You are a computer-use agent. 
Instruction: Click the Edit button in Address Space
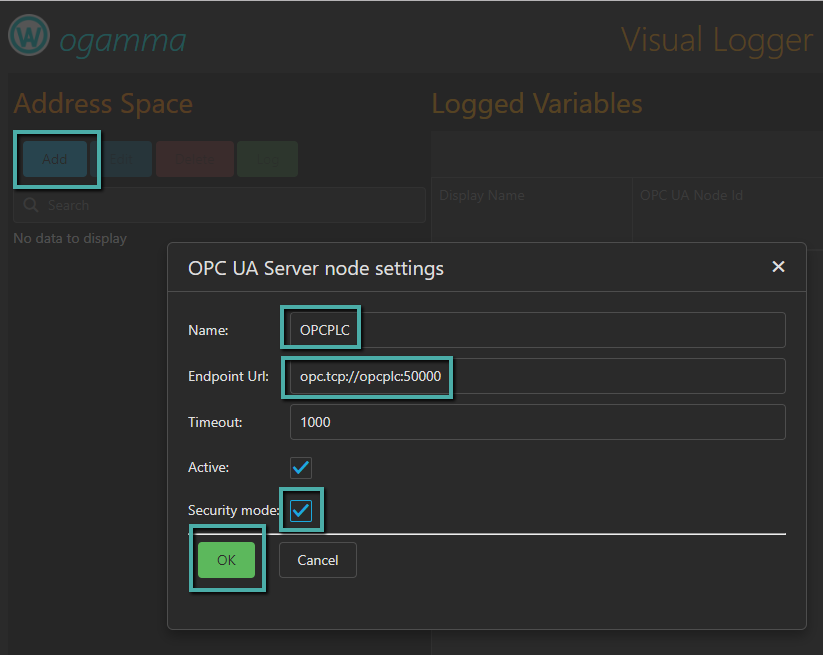click(121, 159)
